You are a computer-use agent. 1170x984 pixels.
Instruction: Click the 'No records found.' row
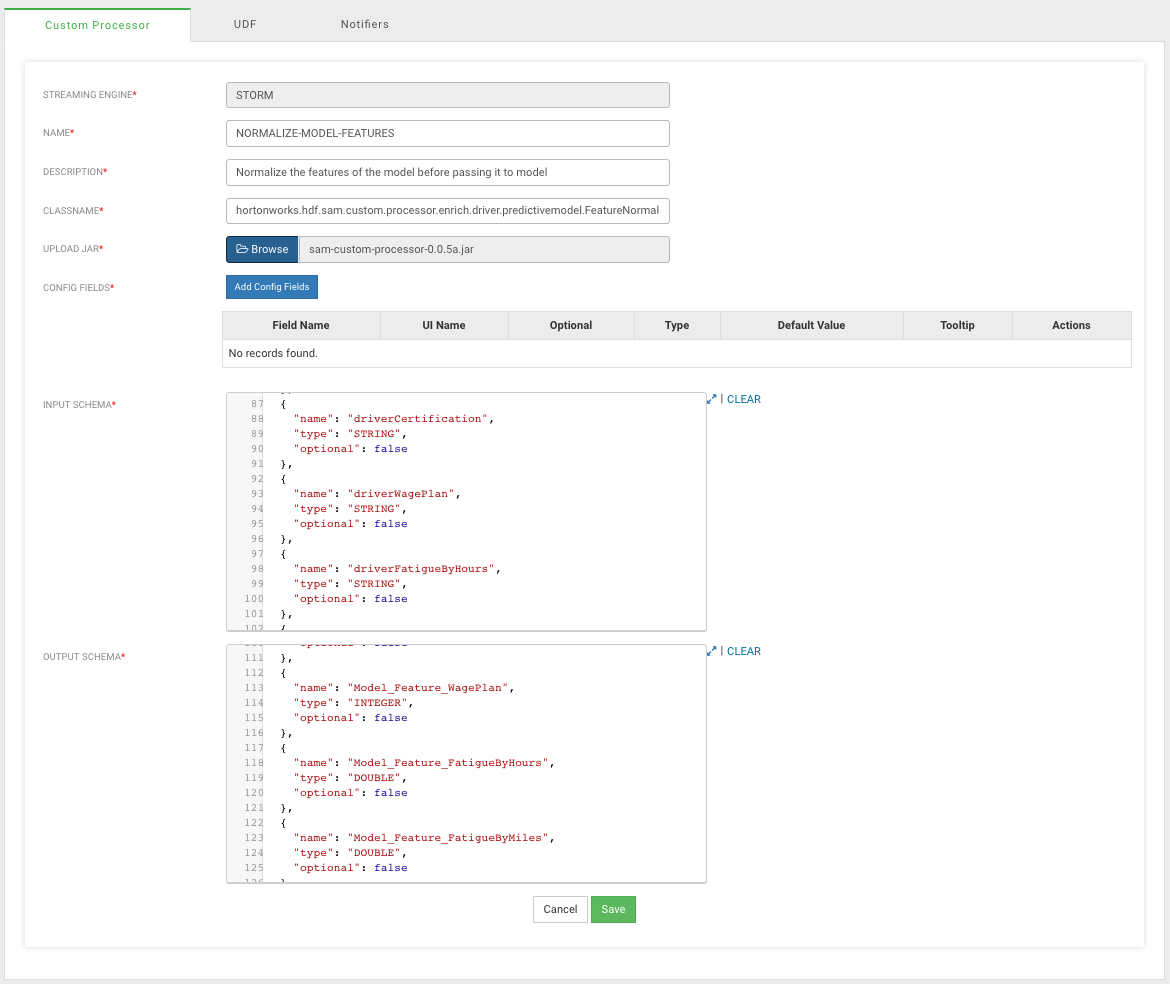click(677, 354)
